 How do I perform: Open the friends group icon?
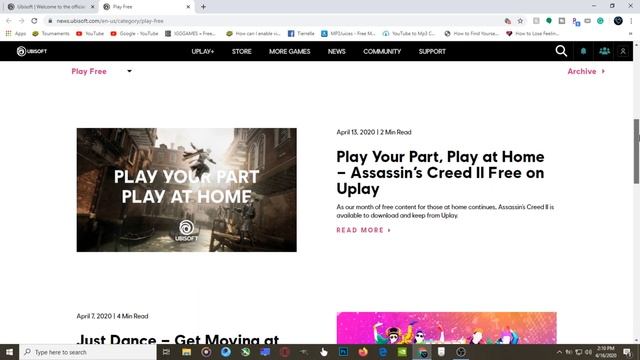[604, 51]
